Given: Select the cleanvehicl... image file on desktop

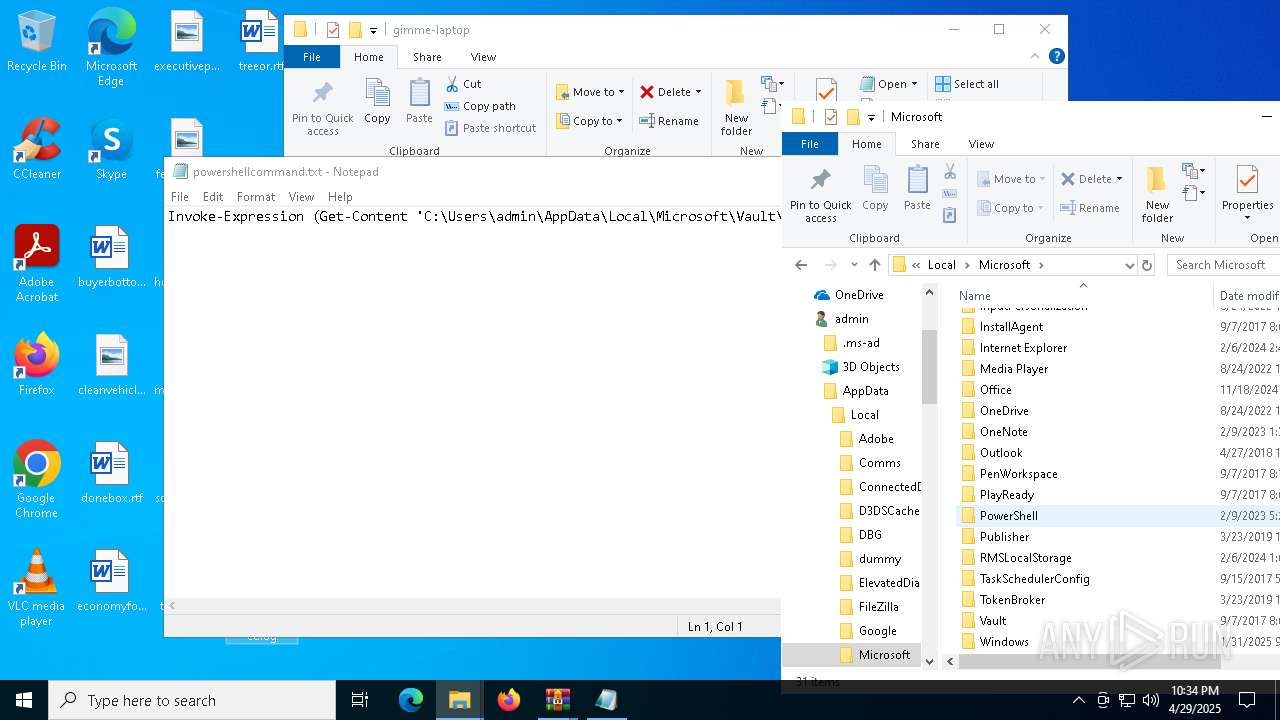Looking at the screenshot, I should (111, 366).
